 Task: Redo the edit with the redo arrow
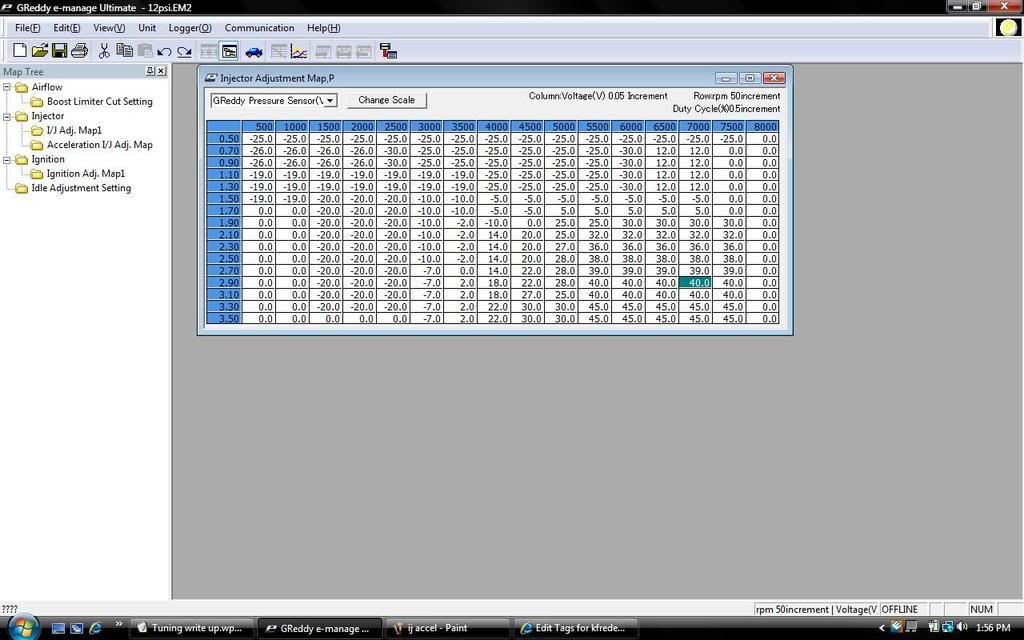tap(185, 52)
